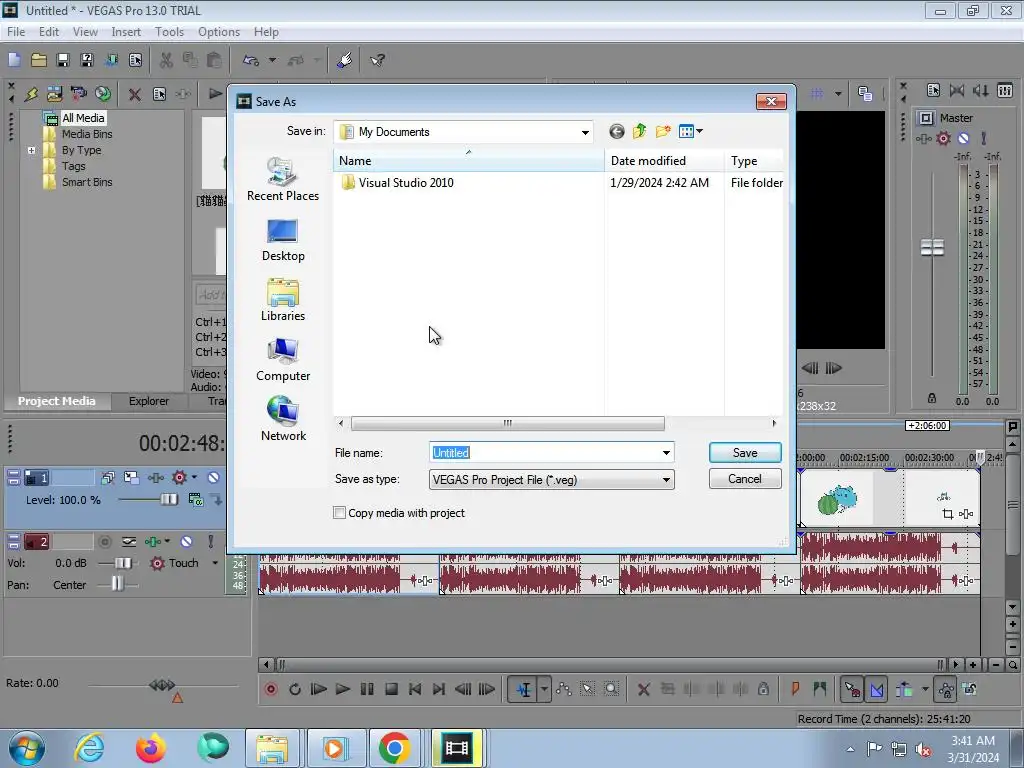Jump to end of project
The image size is (1024, 768).
coord(439,689)
